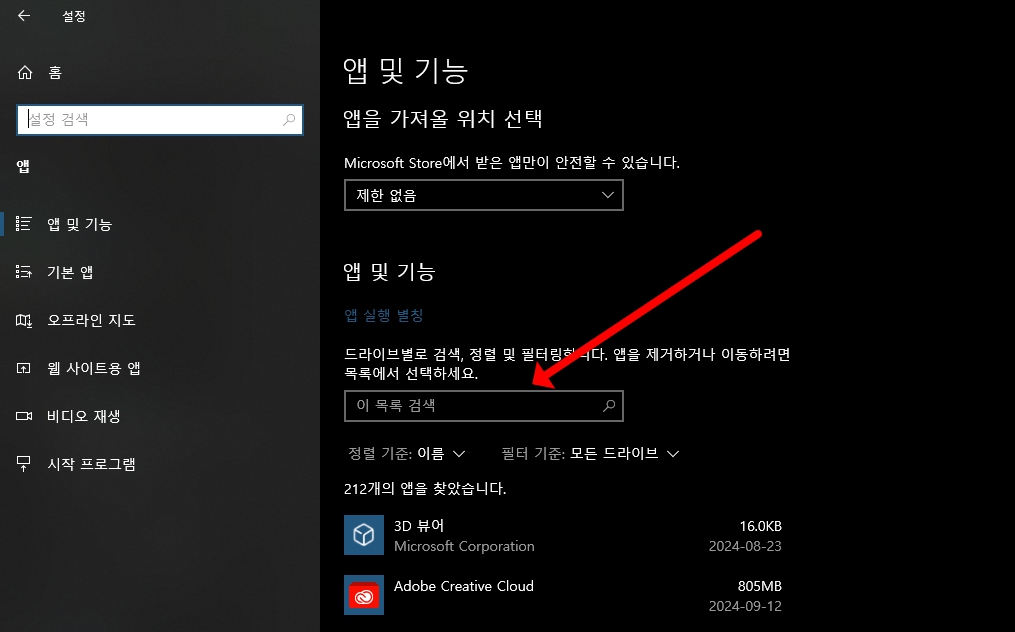The height and width of the screenshot is (632, 1015).
Task: Click the 설정 title in the header
Action: 72,16
